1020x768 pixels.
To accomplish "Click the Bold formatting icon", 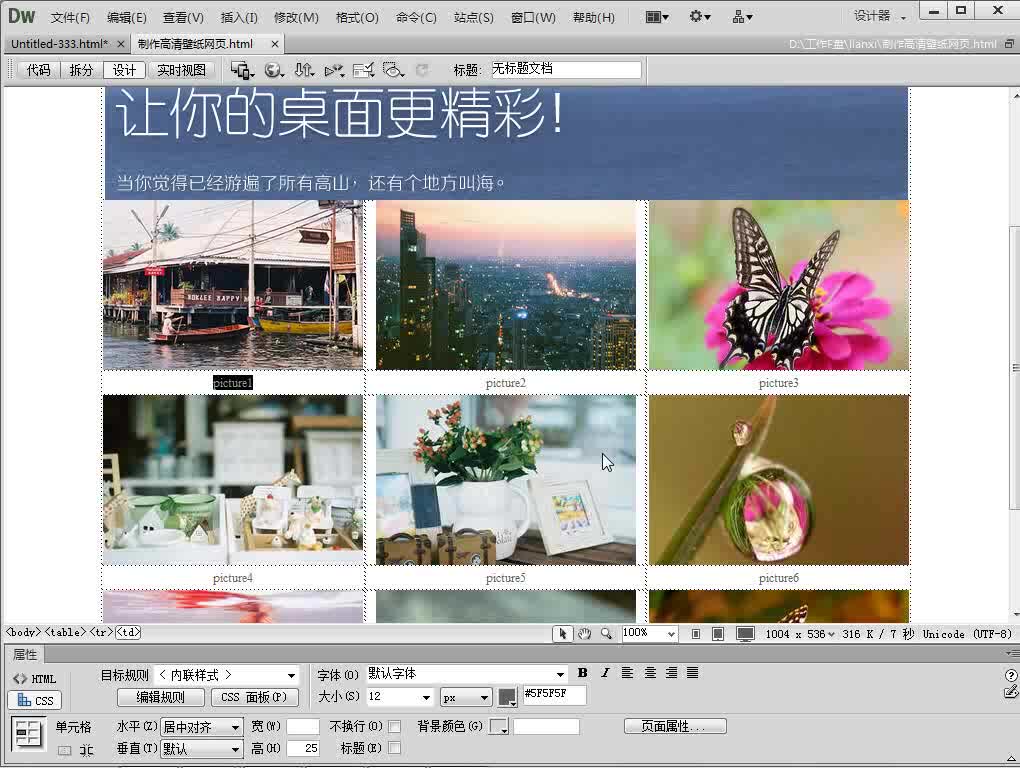I will point(583,673).
